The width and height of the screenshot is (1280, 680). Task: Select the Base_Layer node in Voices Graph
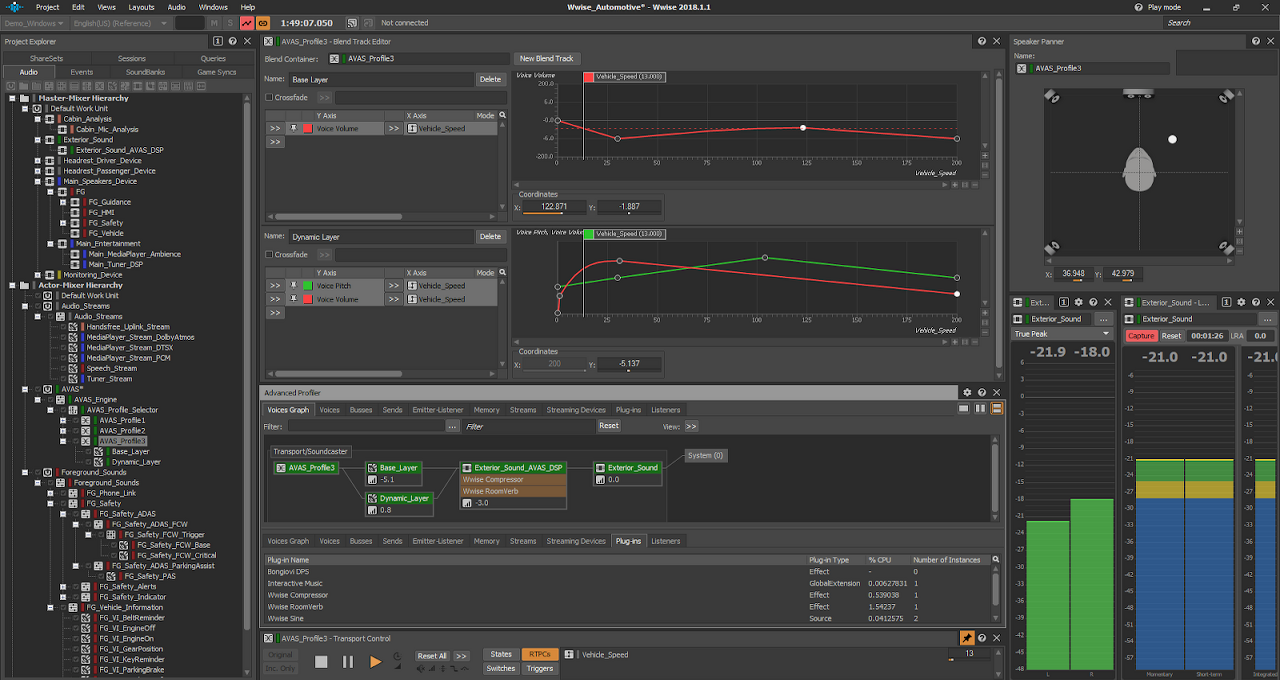pyautogui.click(x=393, y=468)
